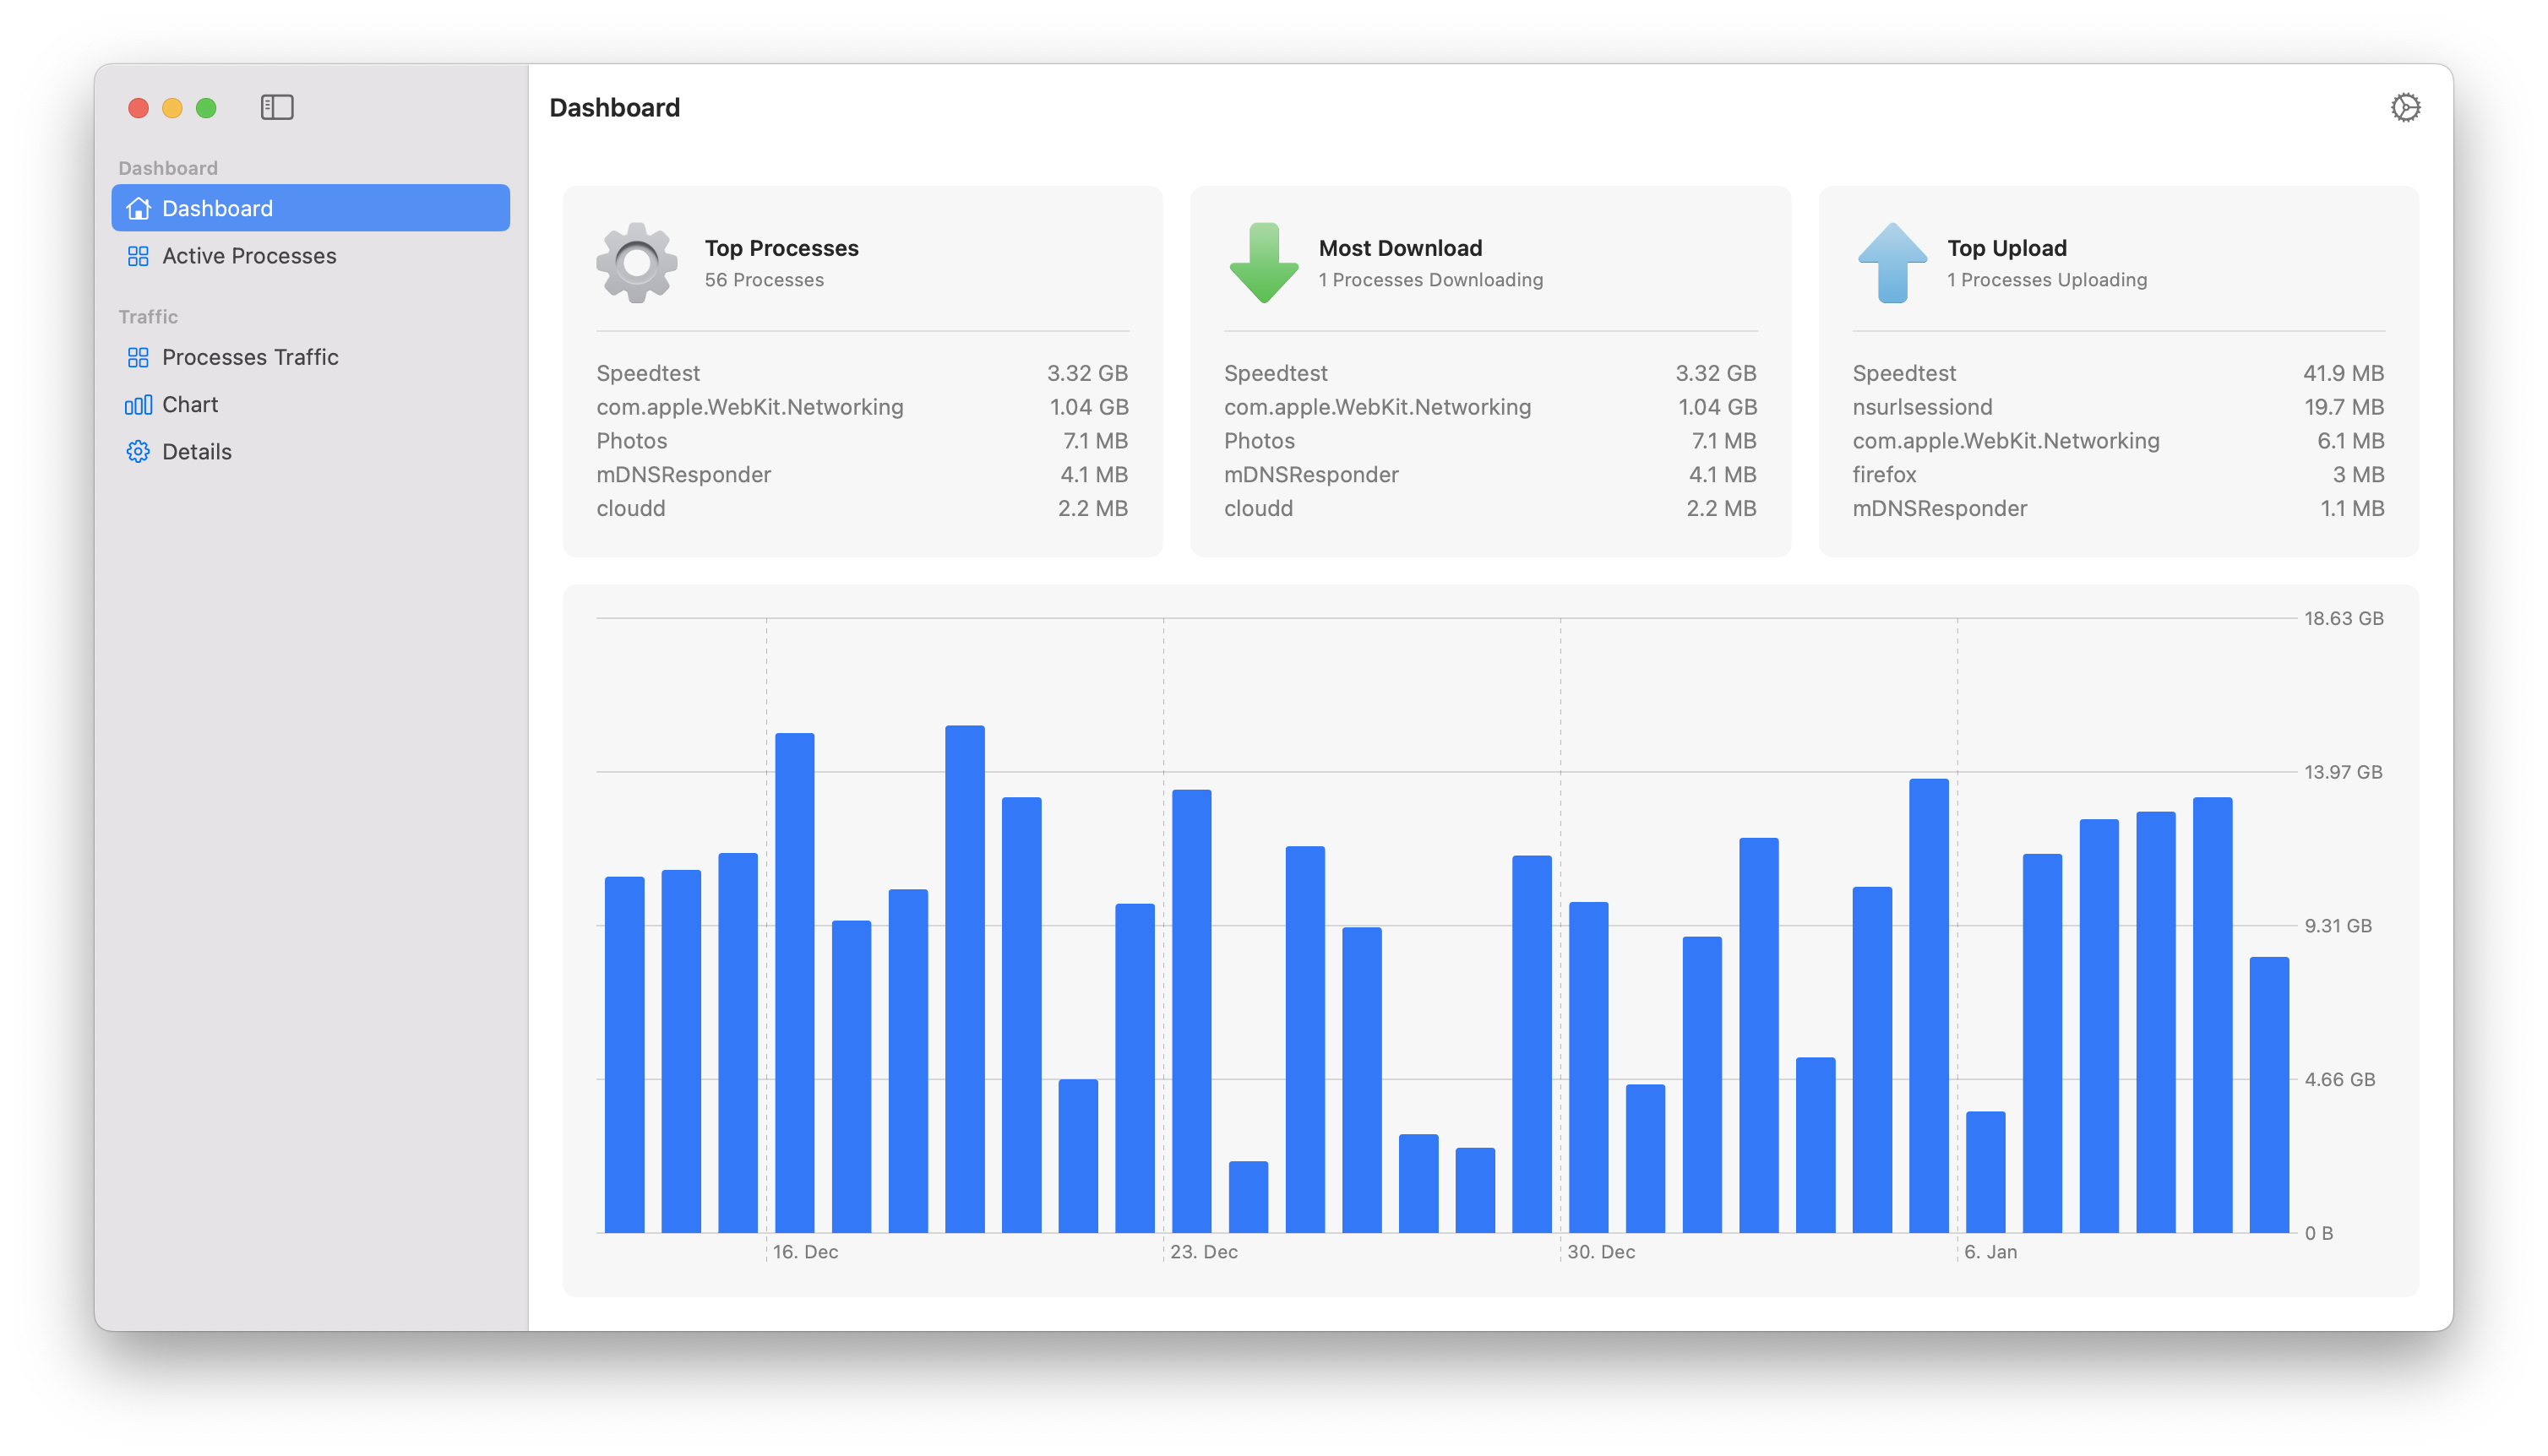Click the last bar in the chart

2269,1095
